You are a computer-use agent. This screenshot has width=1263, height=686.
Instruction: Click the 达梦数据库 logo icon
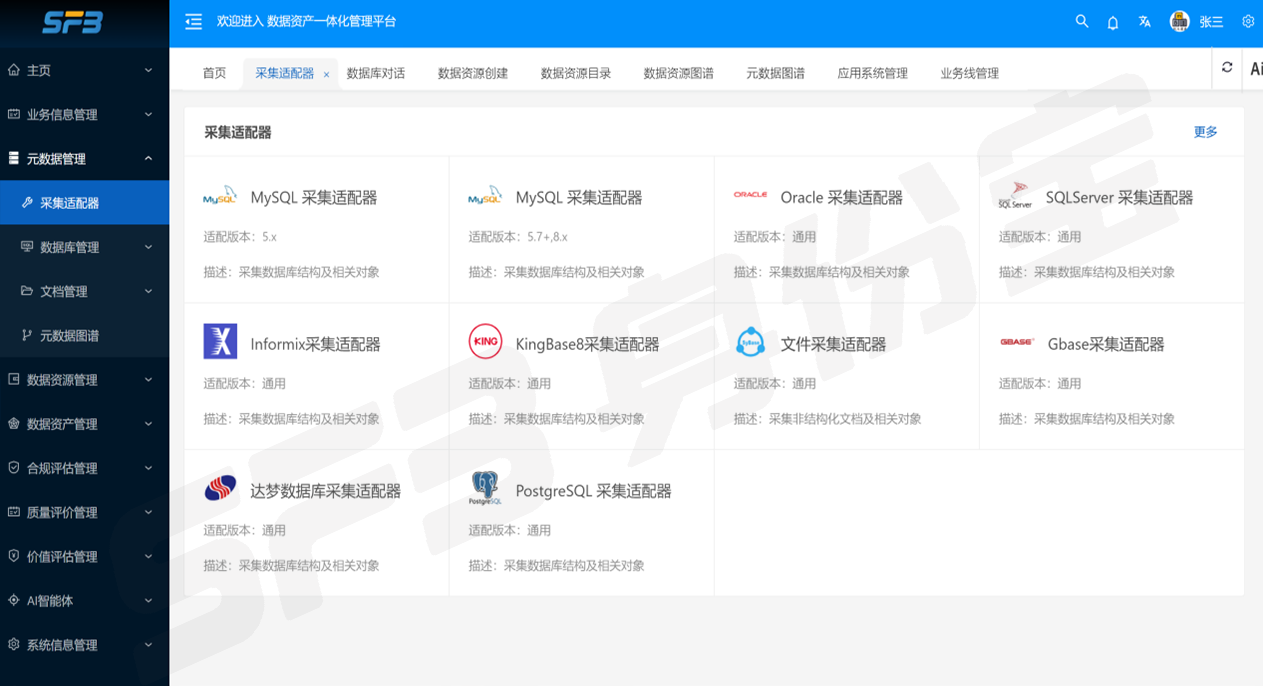(x=220, y=488)
